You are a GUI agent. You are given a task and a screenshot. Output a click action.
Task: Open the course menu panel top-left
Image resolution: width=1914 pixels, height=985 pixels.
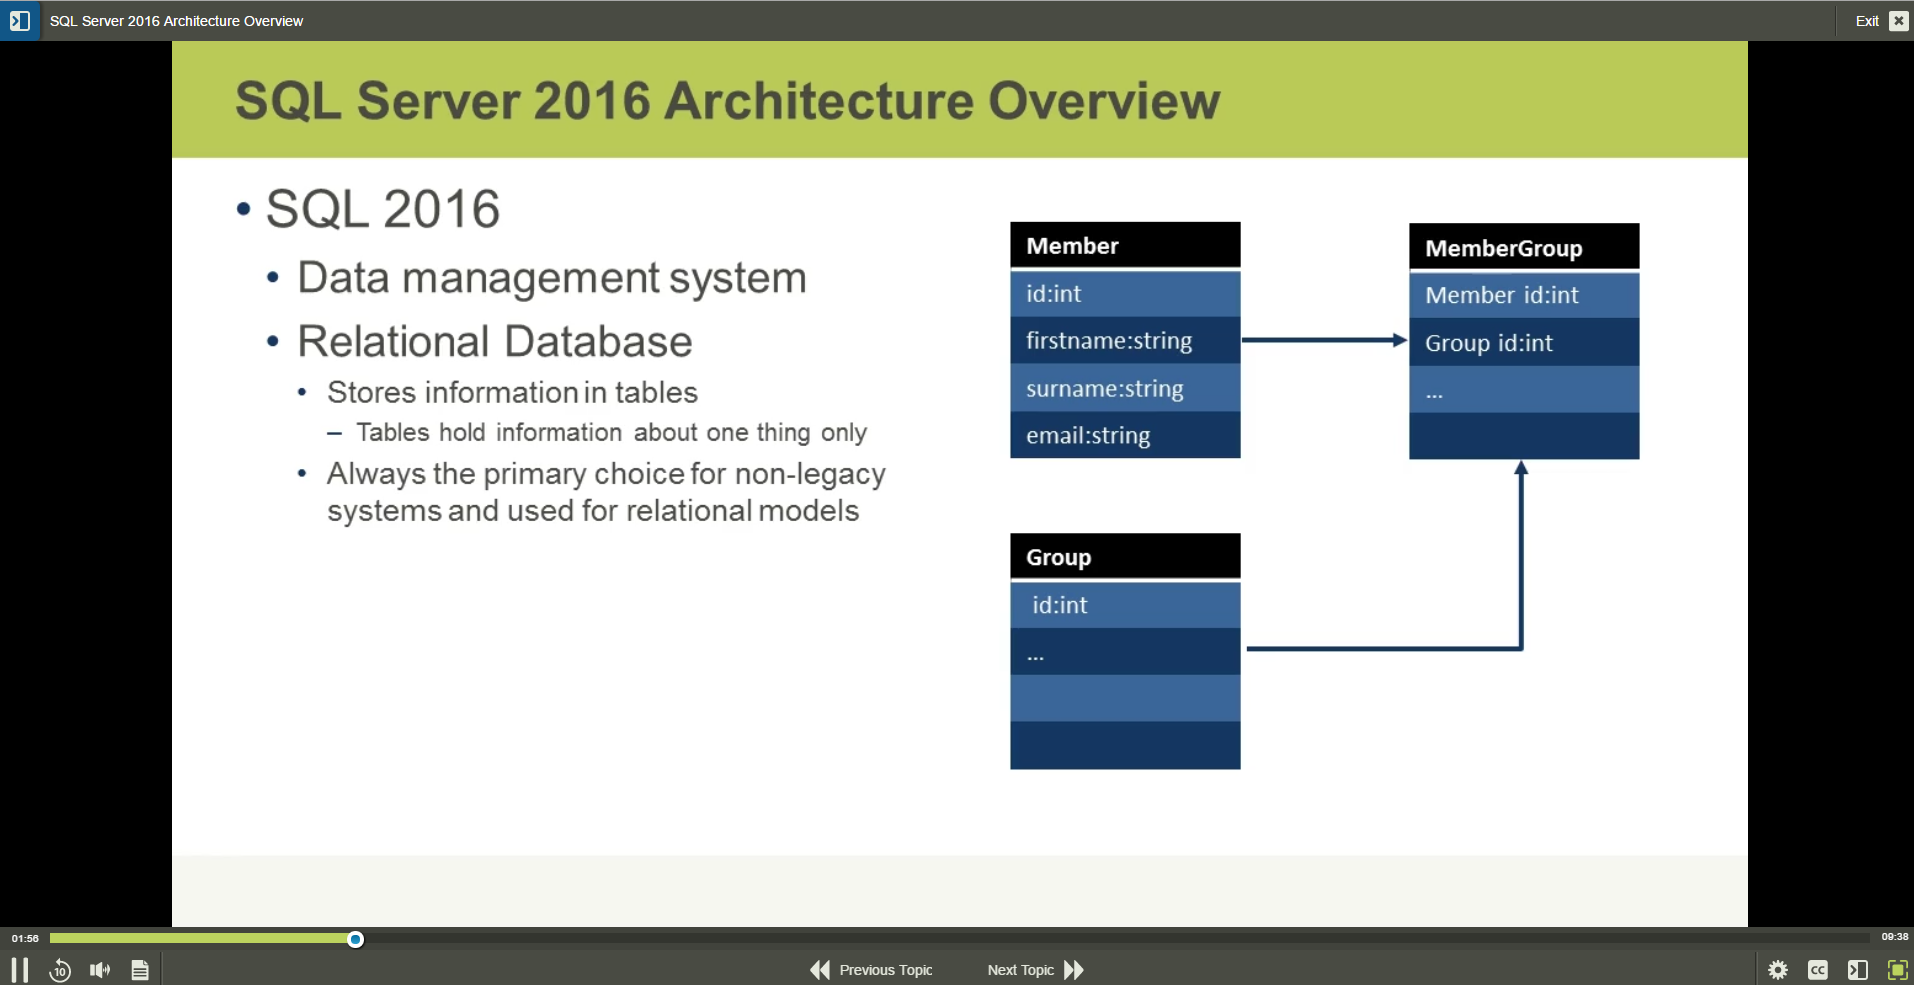coord(20,20)
